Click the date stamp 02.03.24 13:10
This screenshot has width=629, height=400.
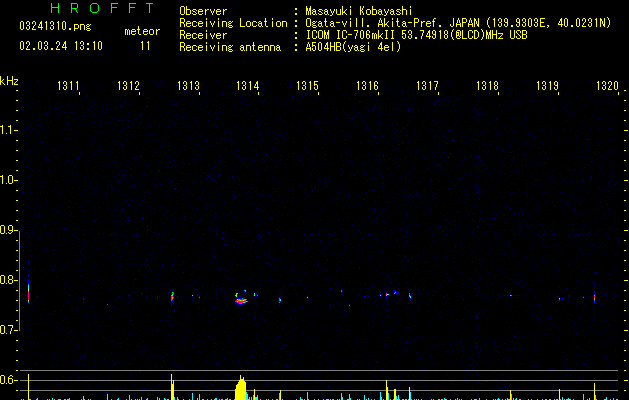pyautogui.click(x=61, y=46)
